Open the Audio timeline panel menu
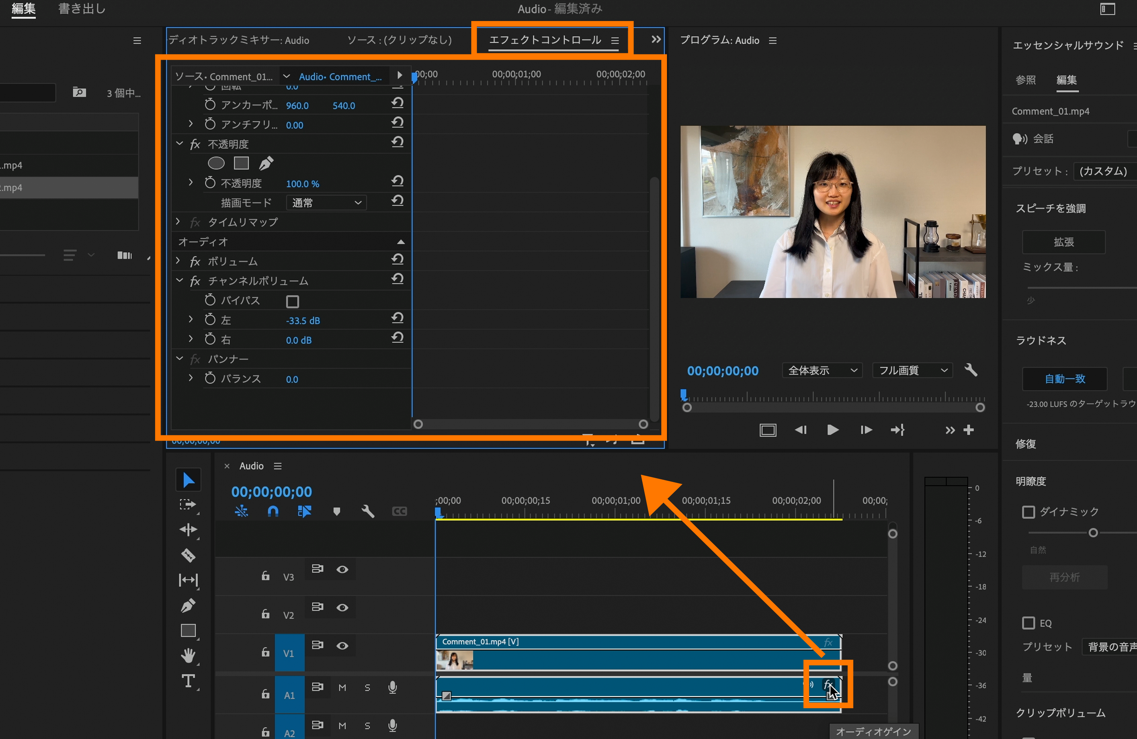This screenshot has height=739, width=1137. pos(278,466)
